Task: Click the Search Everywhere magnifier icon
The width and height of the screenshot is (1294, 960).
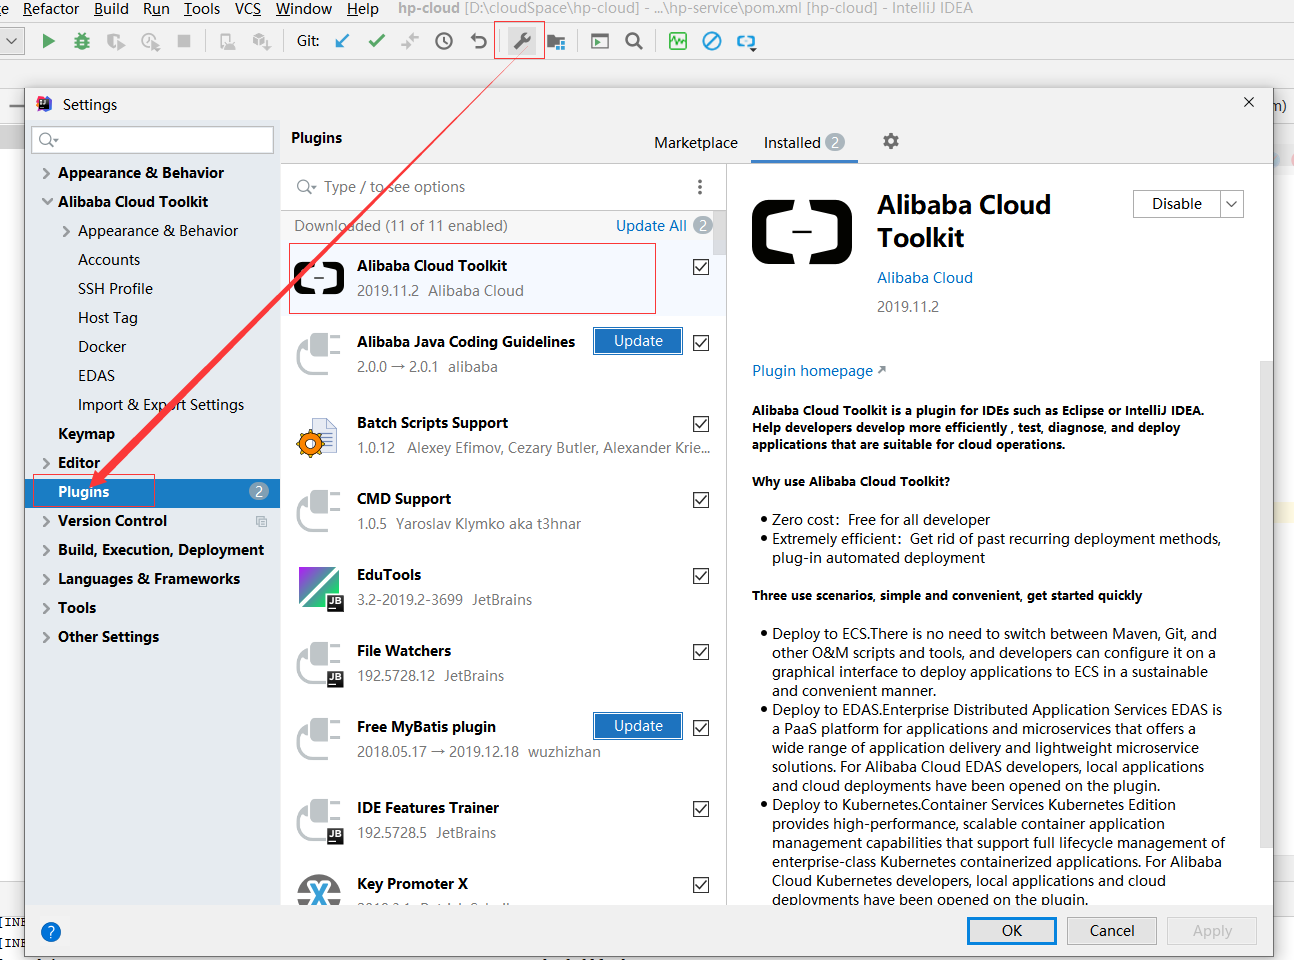Action: pyautogui.click(x=634, y=41)
